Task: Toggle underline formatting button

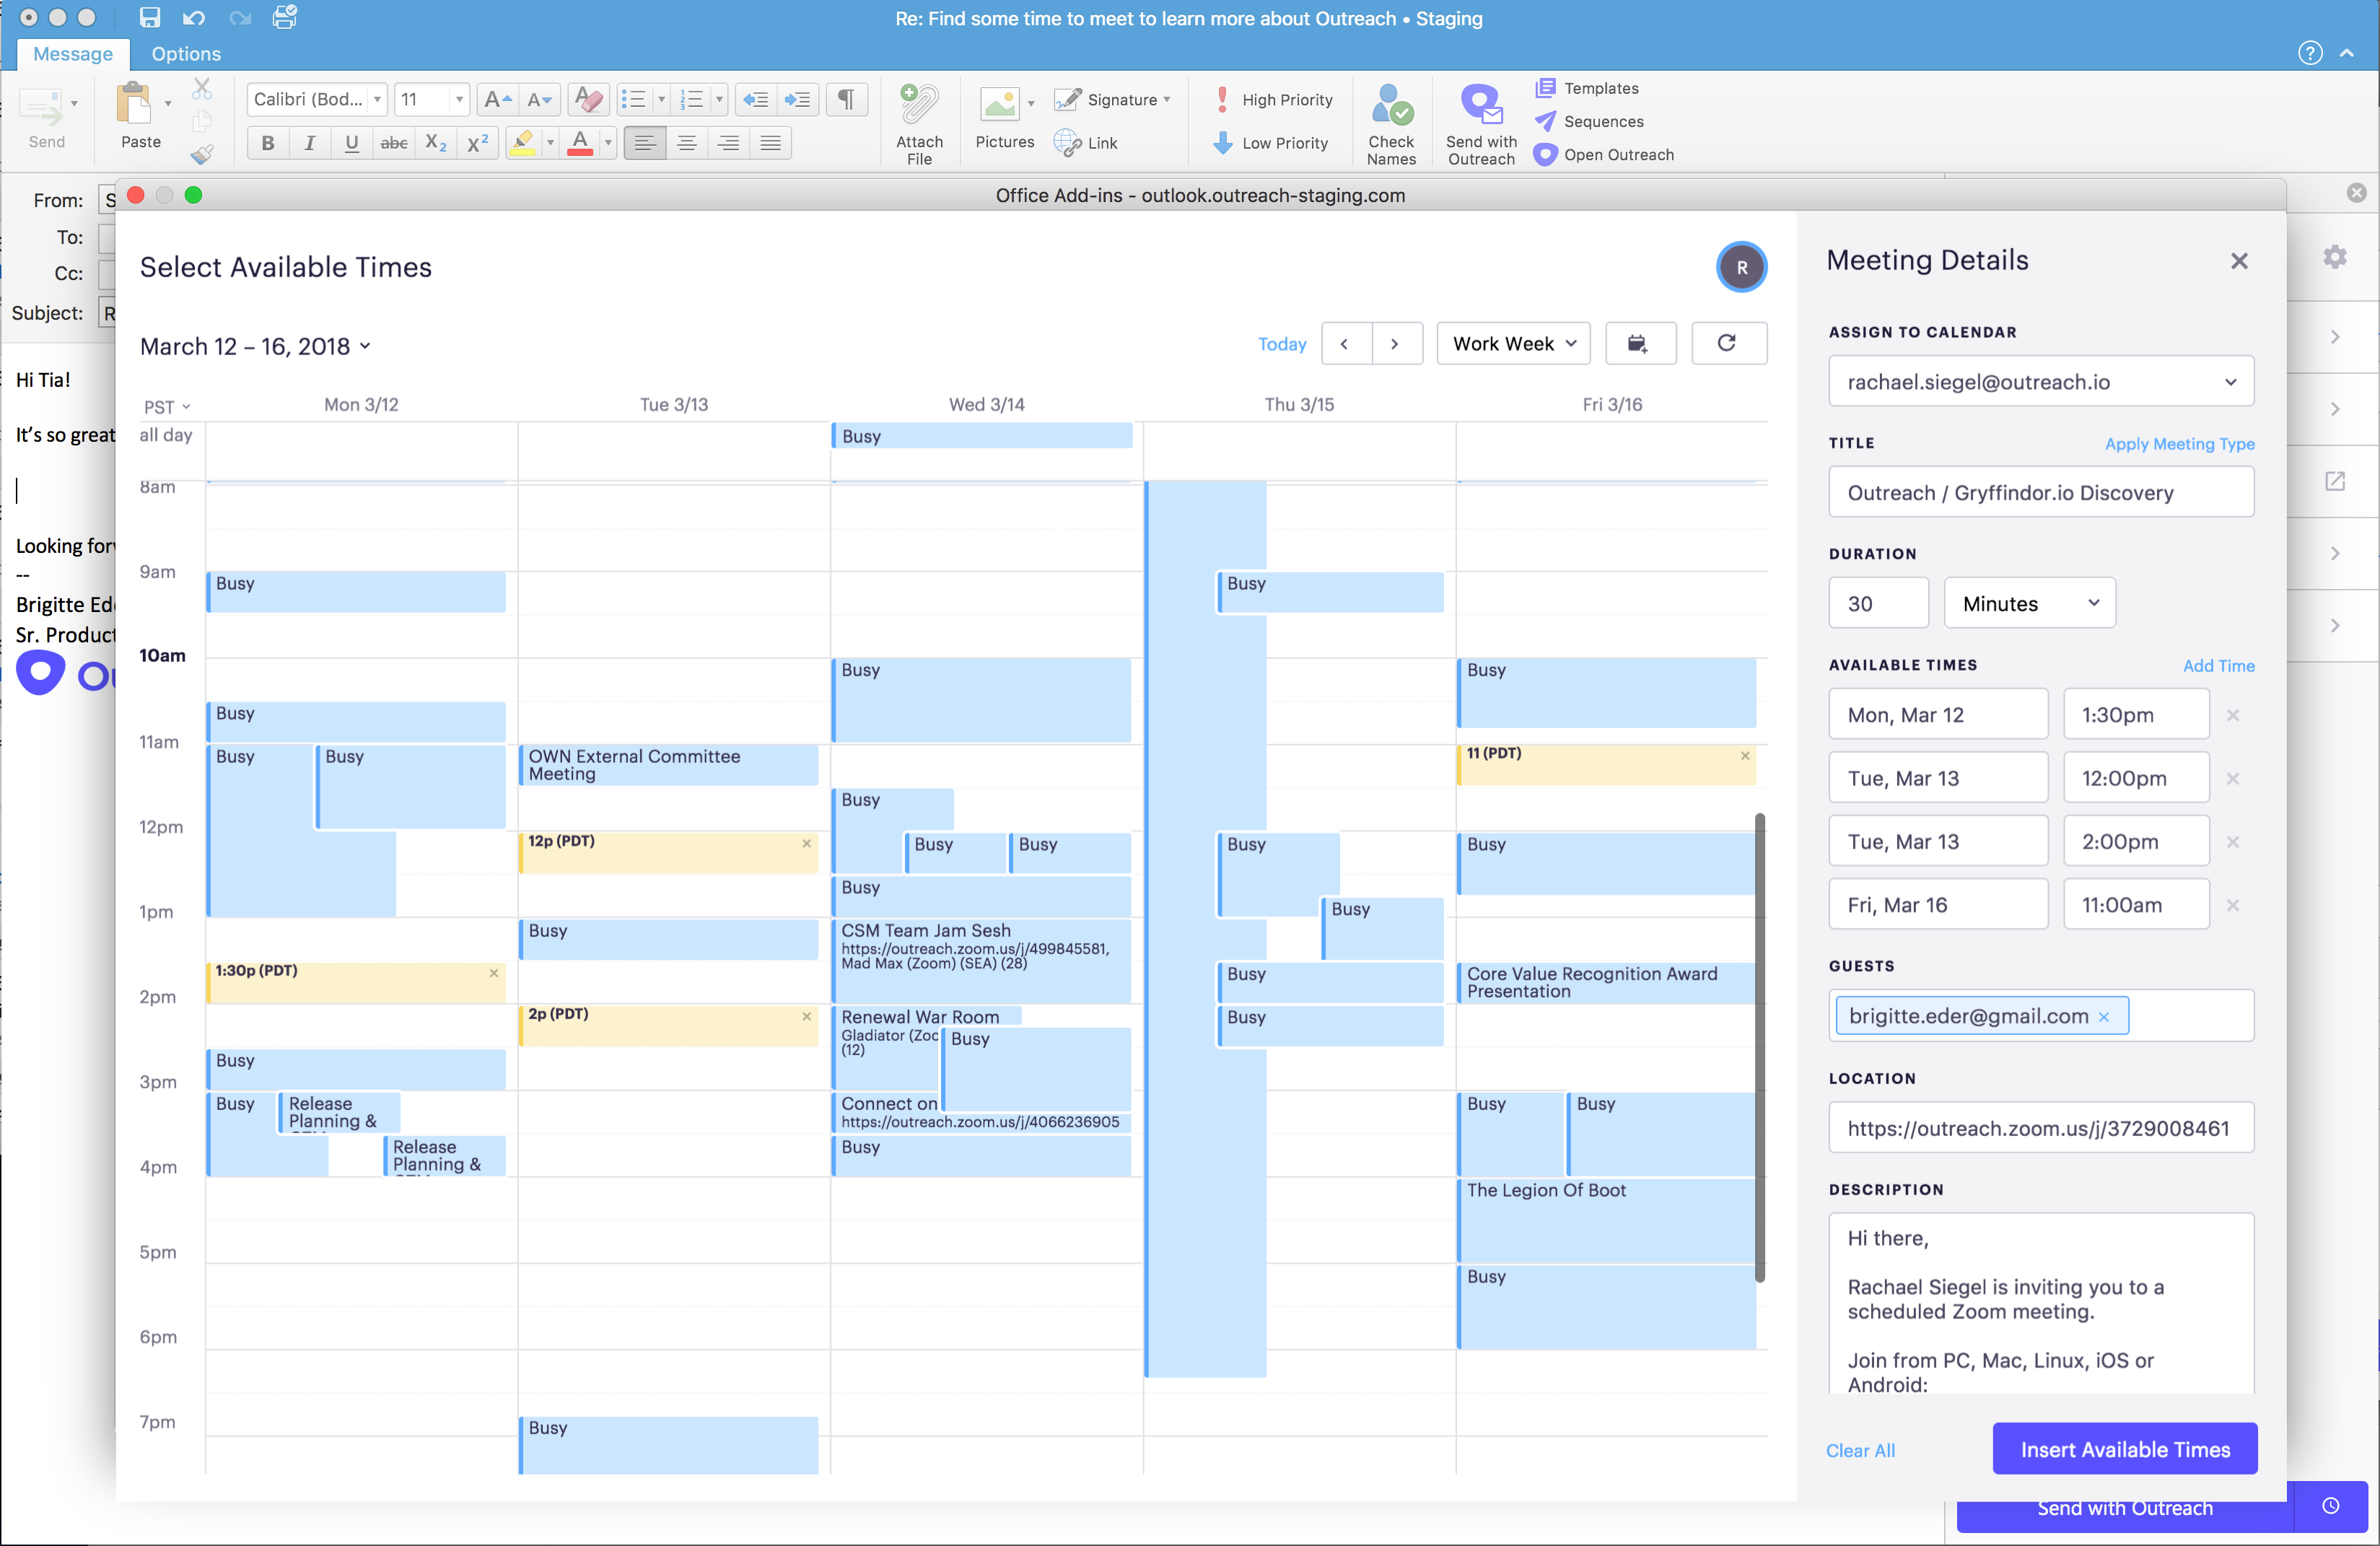Action: pyautogui.click(x=351, y=143)
